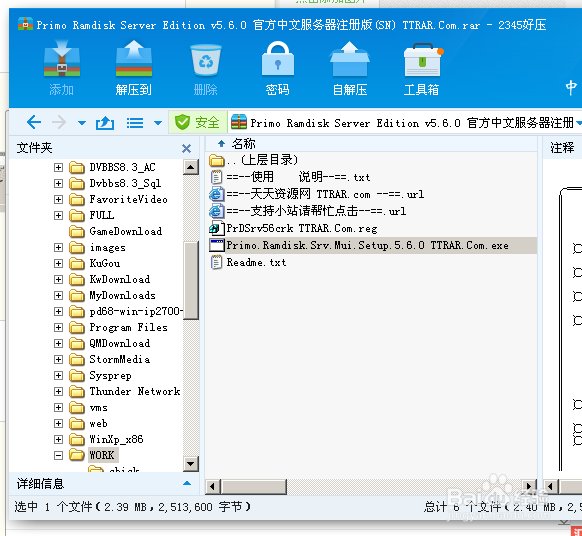Click the 2345好压 app icon in title bar
582x536 pixels.
tap(25, 24)
